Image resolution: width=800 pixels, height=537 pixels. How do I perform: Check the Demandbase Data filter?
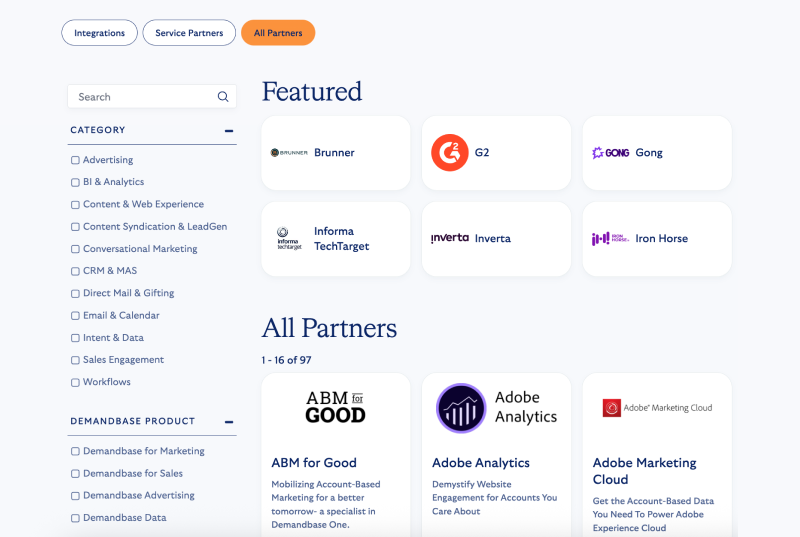coord(75,518)
